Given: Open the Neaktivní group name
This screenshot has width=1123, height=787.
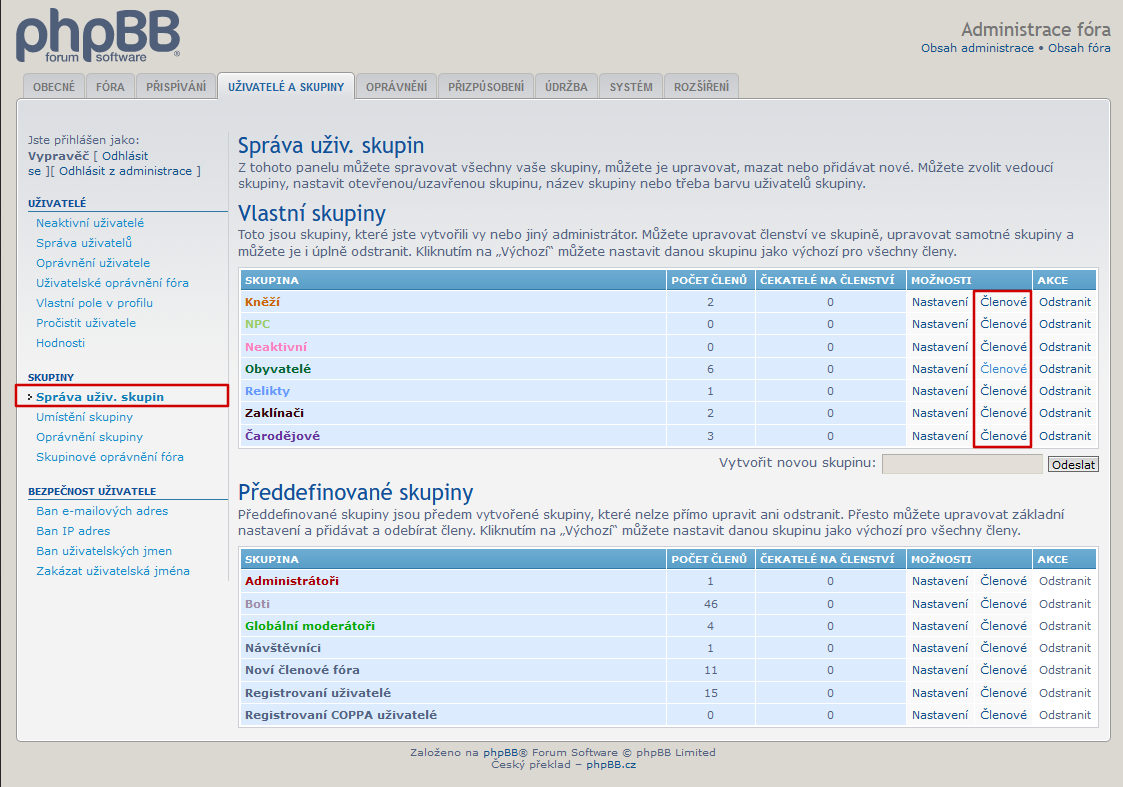Looking at the screenshot, I should tap(276, 347).
